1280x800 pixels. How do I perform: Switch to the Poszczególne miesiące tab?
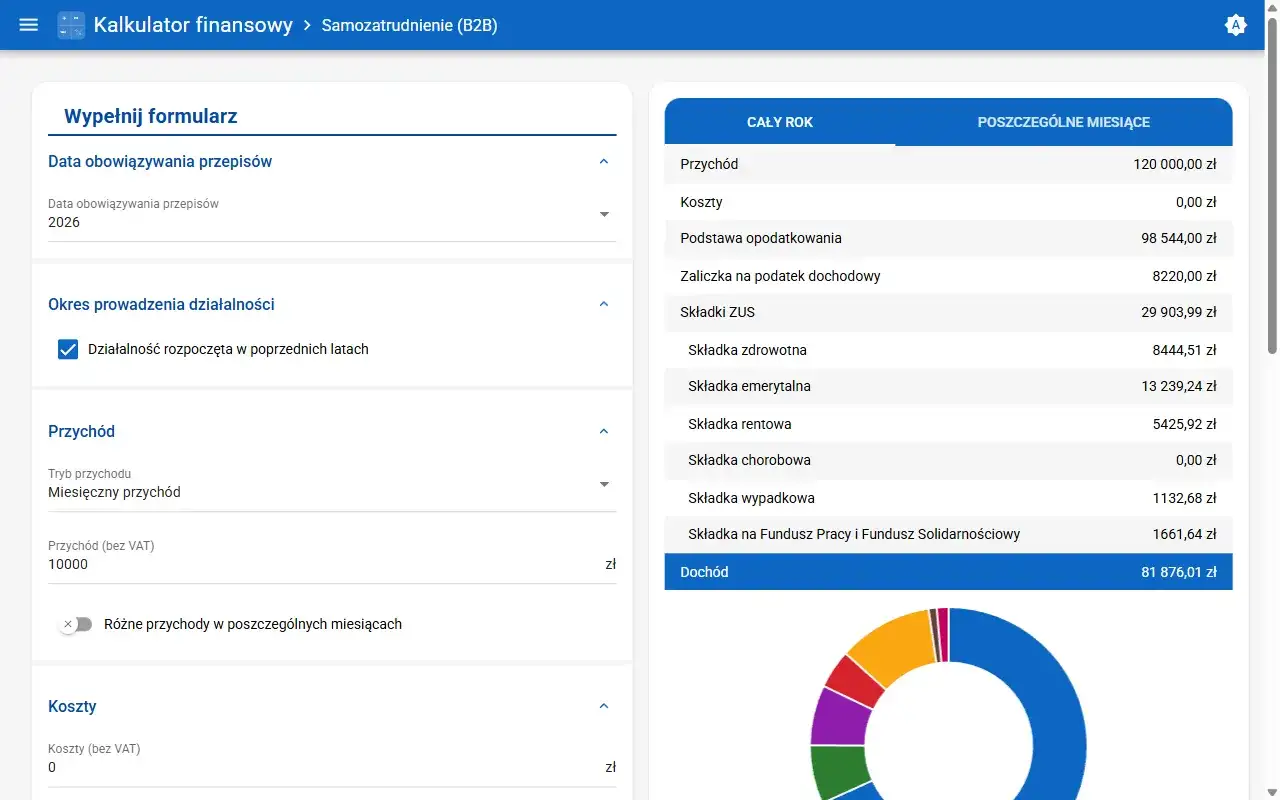tap(1064, 122)
